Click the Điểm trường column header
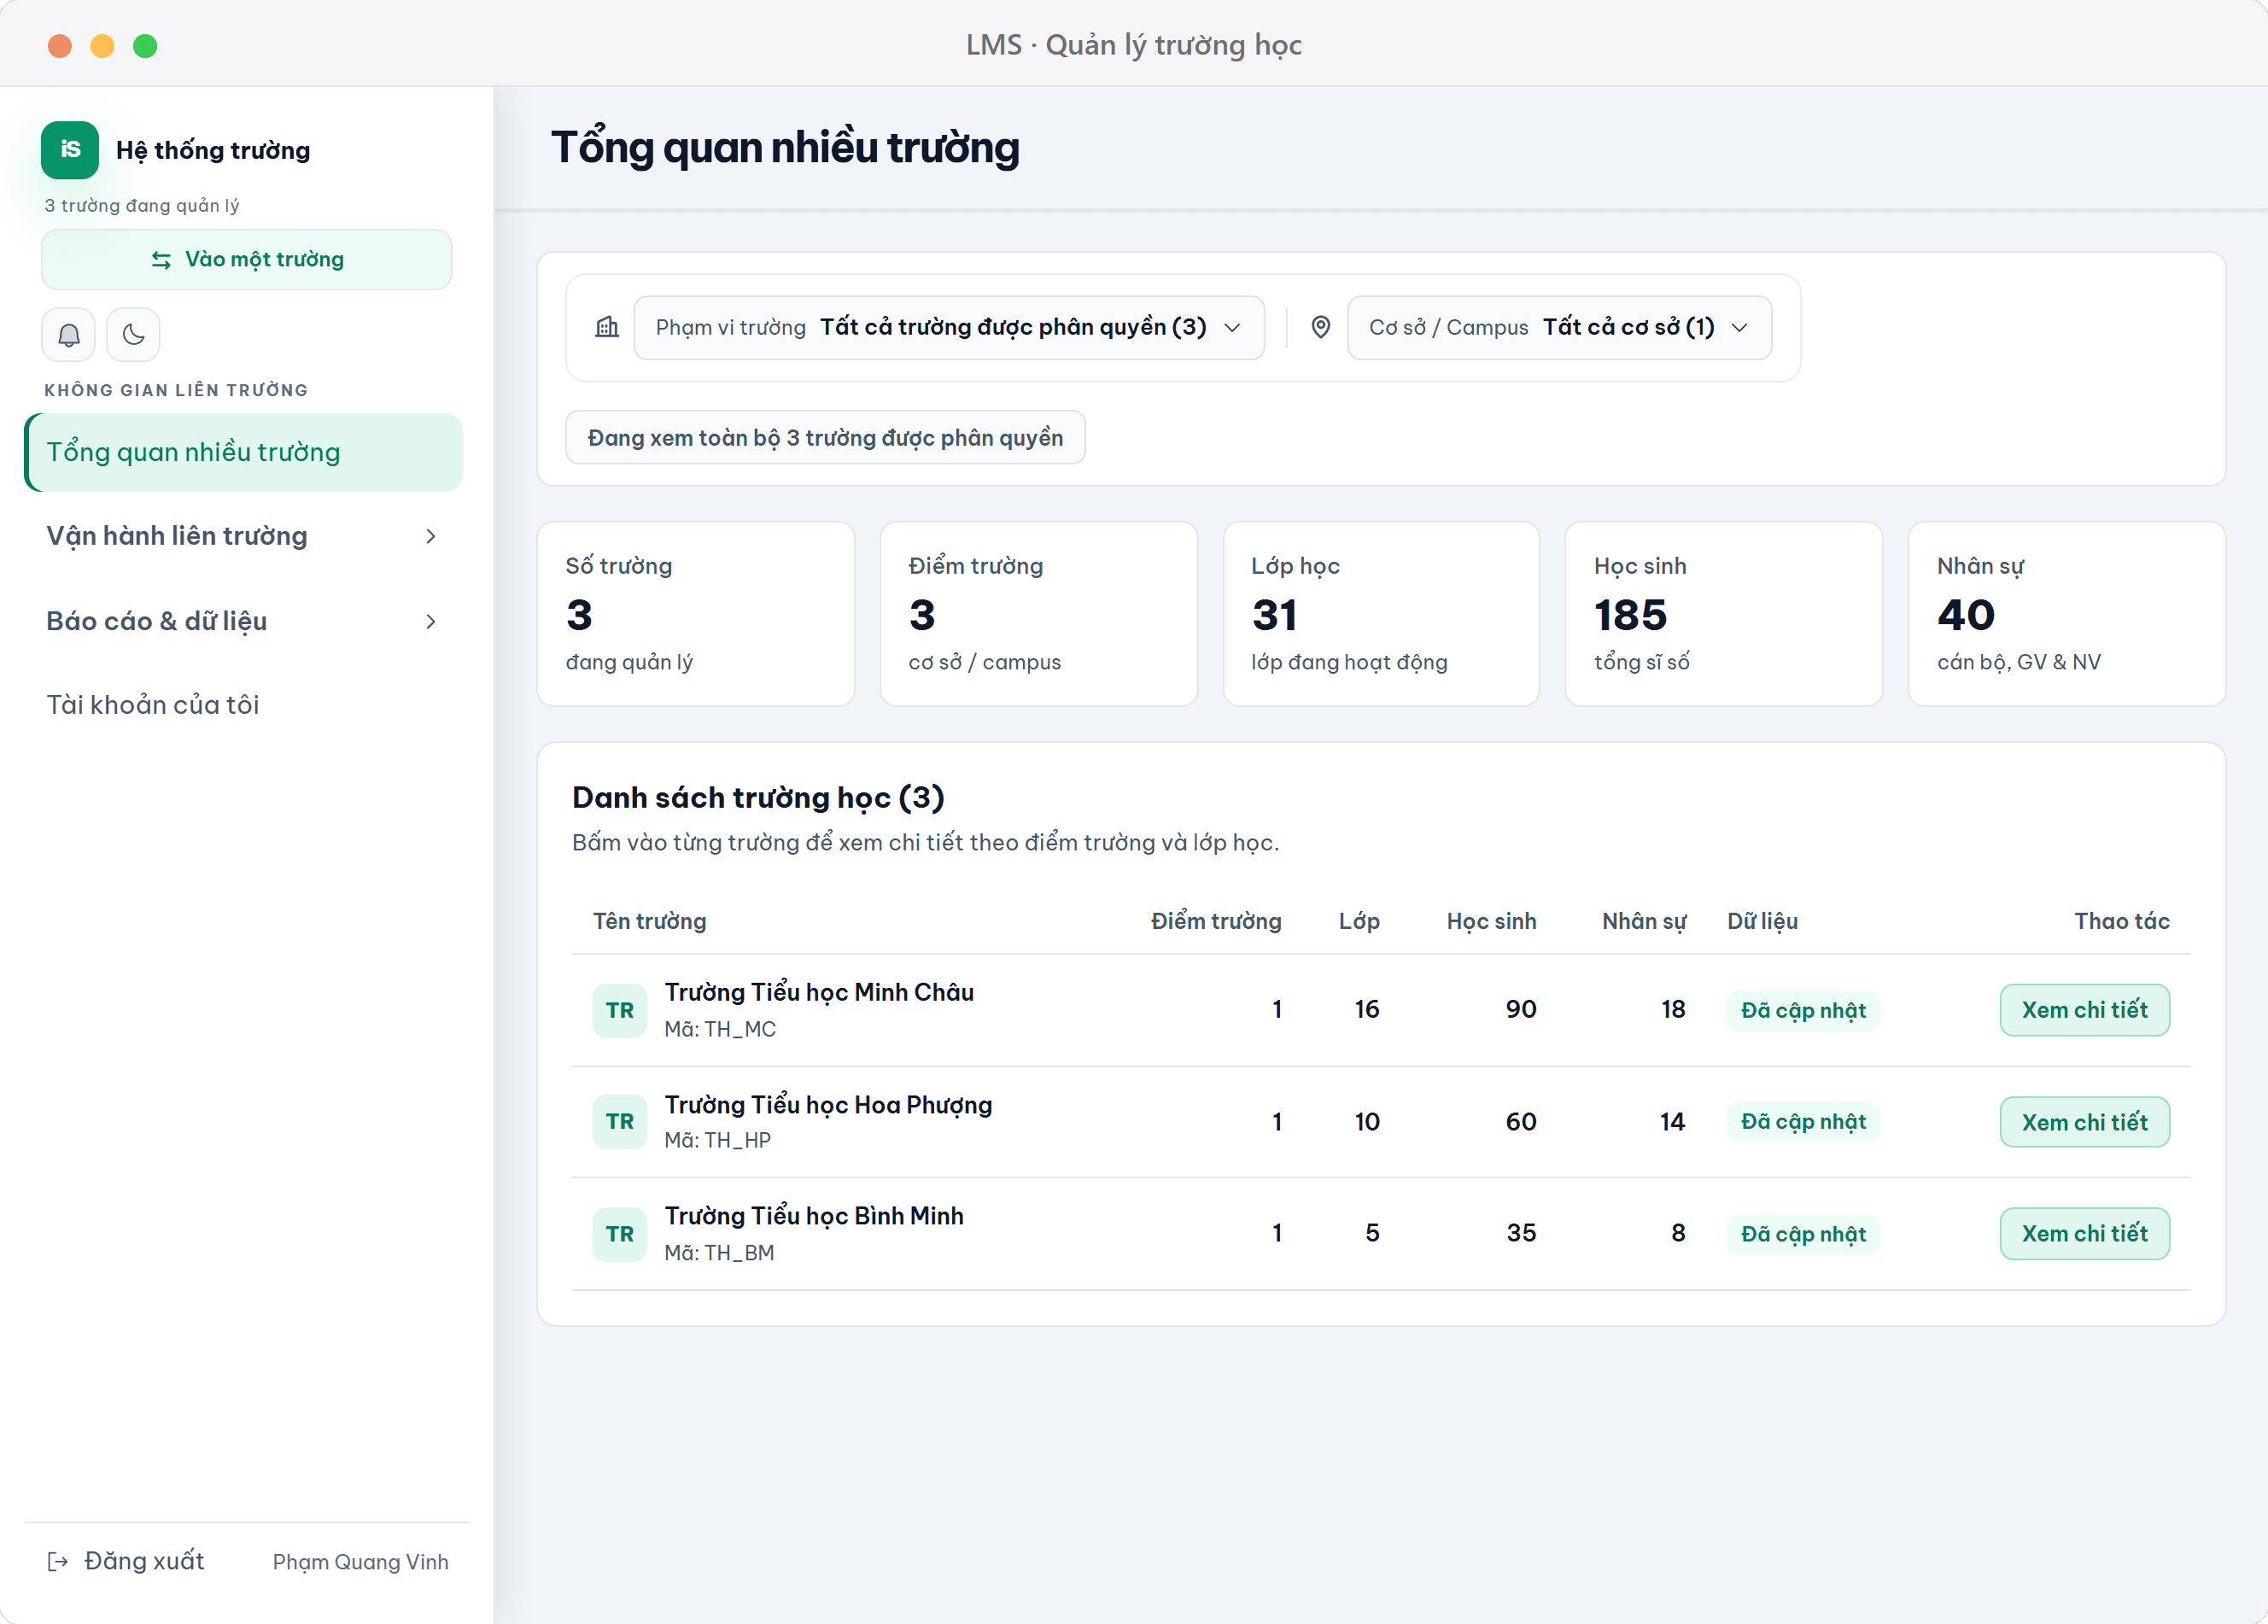 pos(1216,921)
